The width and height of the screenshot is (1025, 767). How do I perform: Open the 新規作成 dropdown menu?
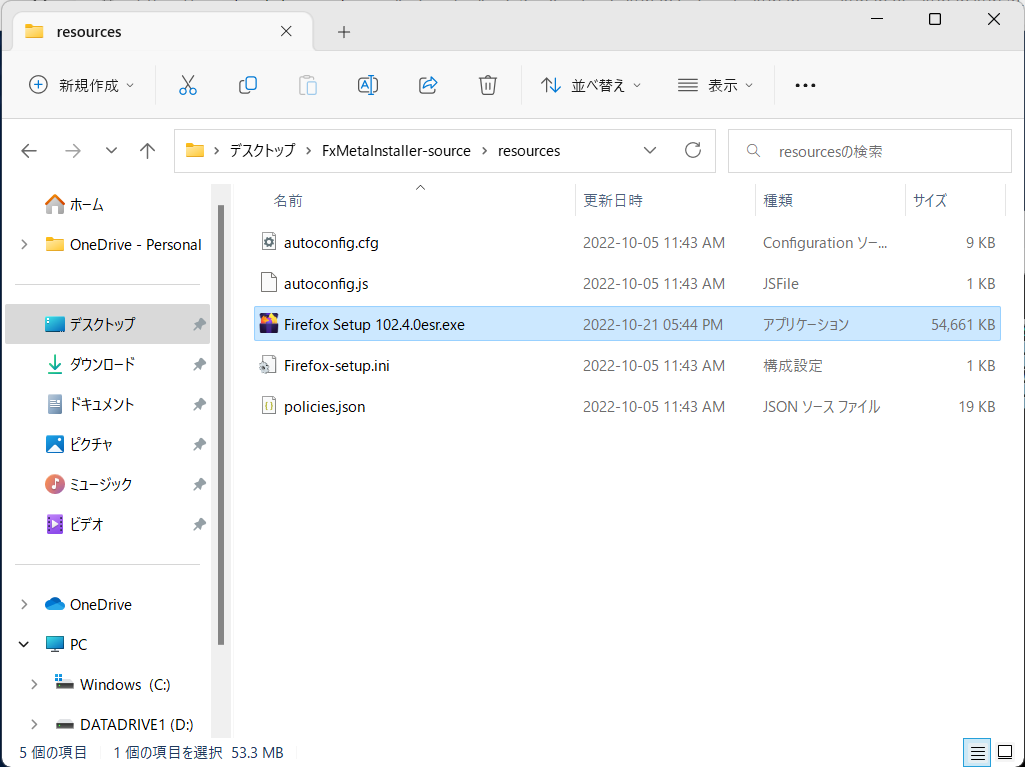[x=82, y=85]
